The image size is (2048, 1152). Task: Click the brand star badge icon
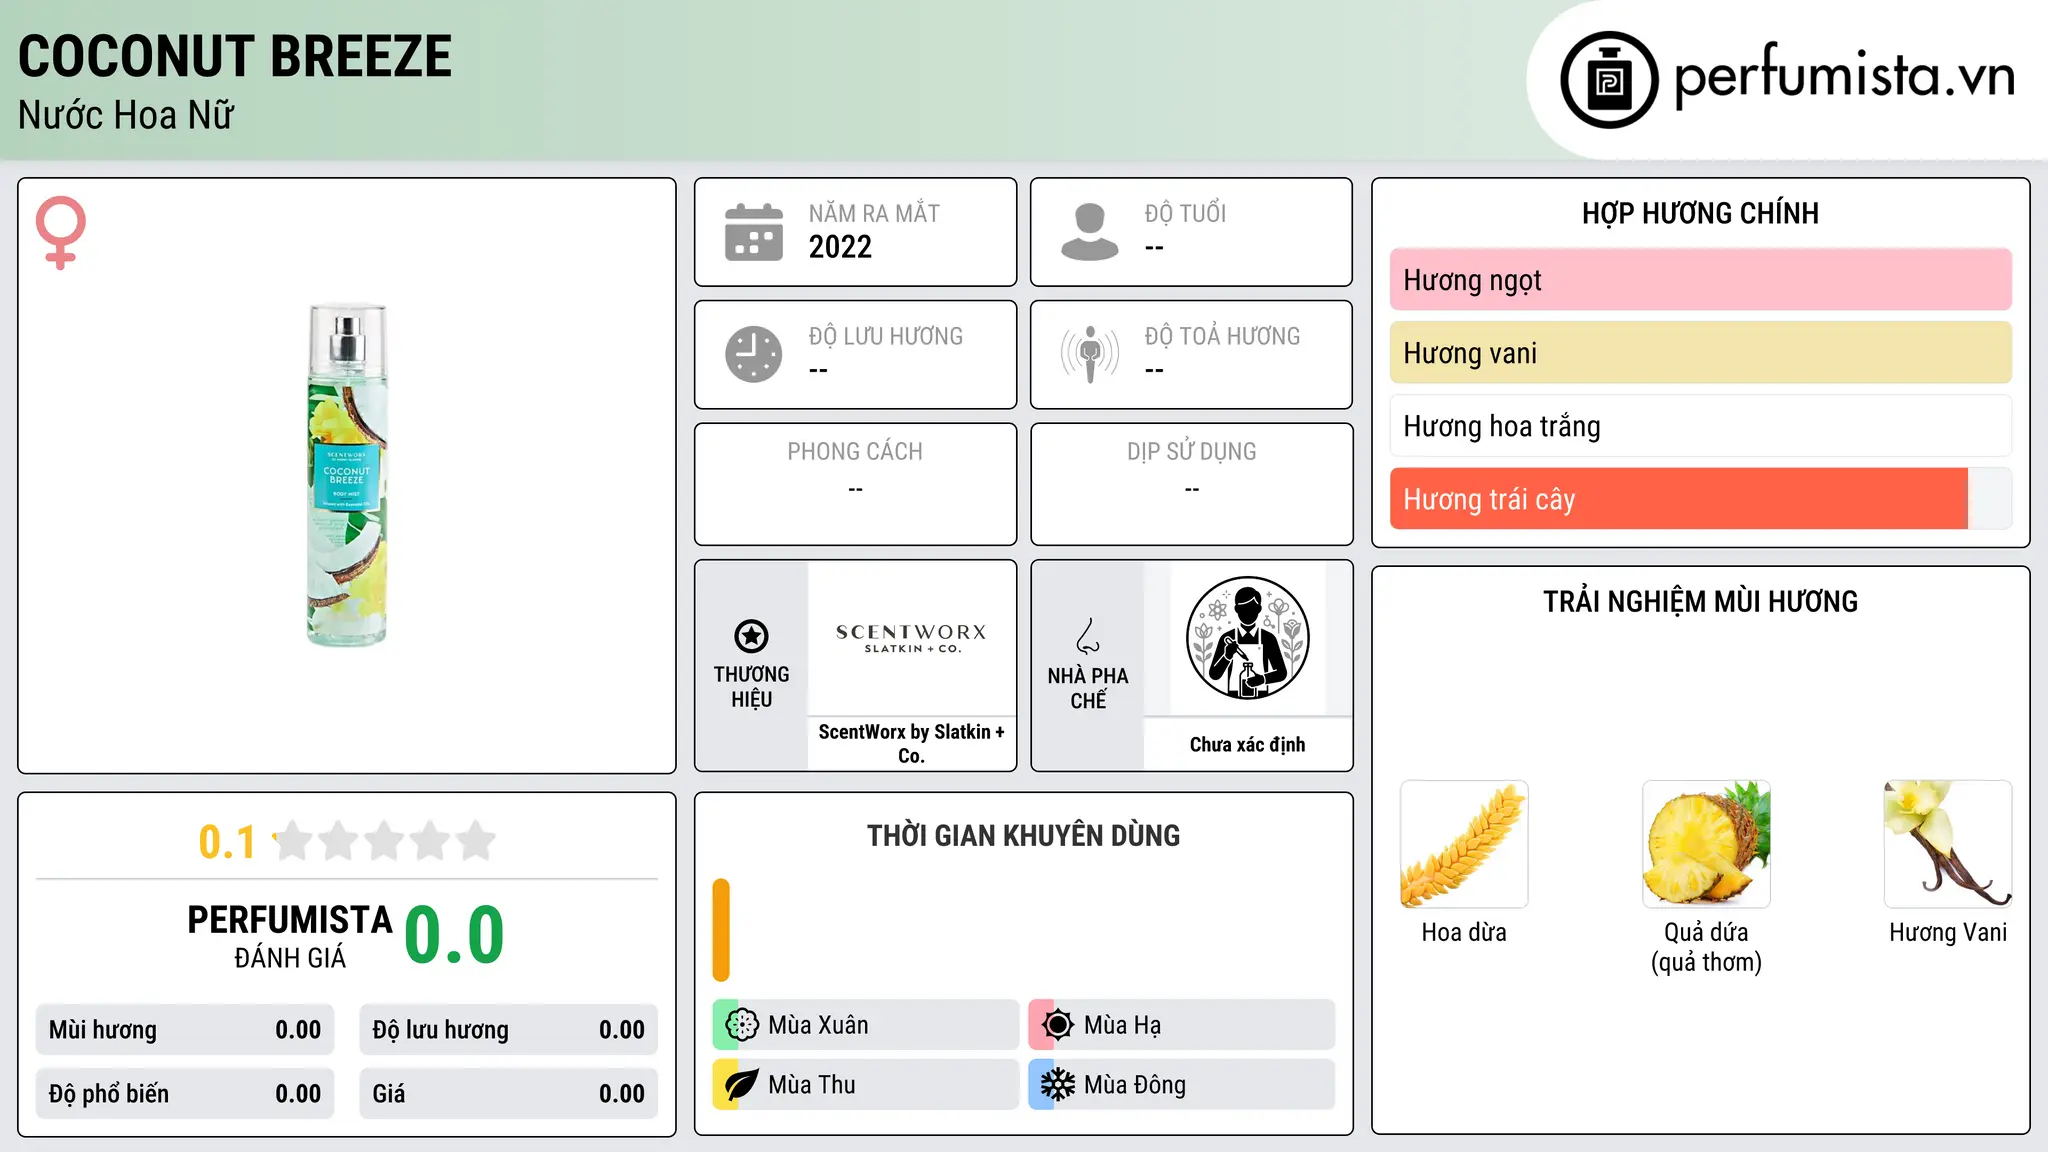[x=751, y=636]
